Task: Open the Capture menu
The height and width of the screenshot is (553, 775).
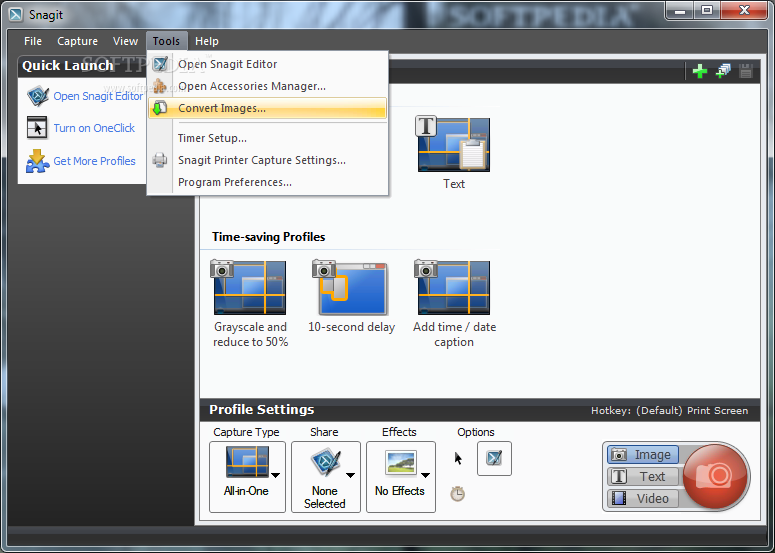Action: pos(77,41)
